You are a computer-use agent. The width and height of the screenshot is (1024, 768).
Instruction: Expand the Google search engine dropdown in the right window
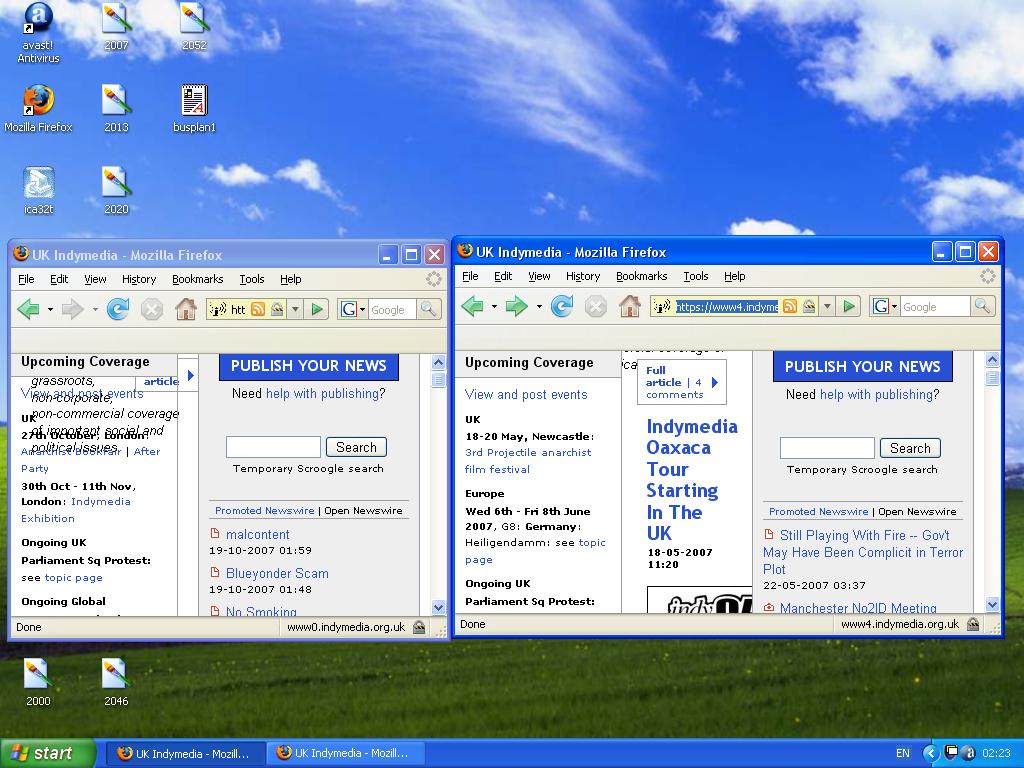point(895,306)
